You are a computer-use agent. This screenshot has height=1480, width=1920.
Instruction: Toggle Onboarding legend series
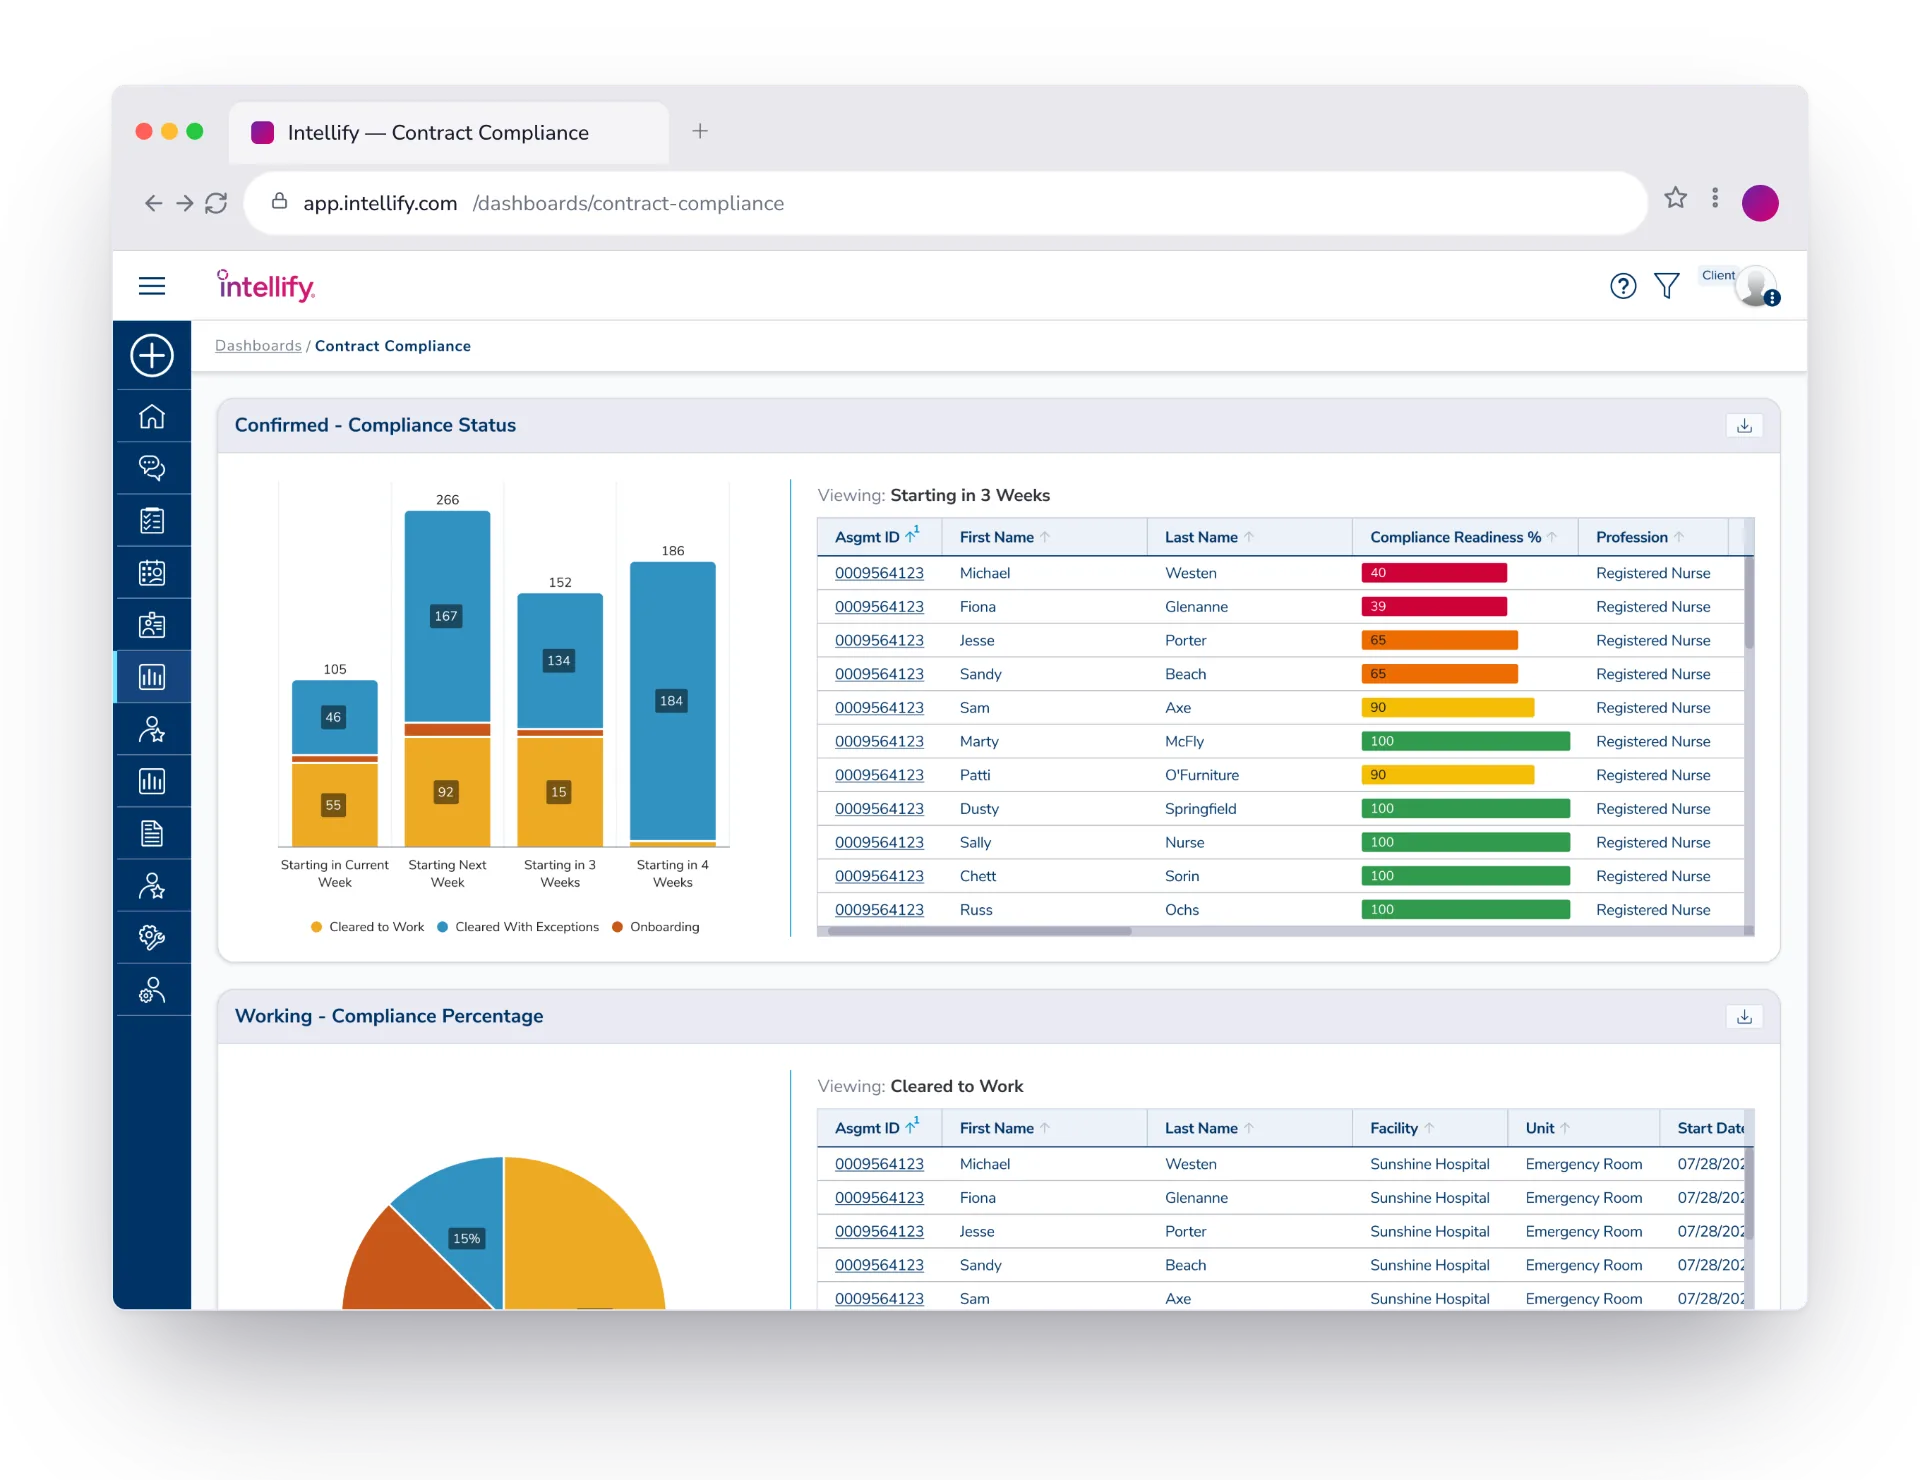tap(656, 927)
